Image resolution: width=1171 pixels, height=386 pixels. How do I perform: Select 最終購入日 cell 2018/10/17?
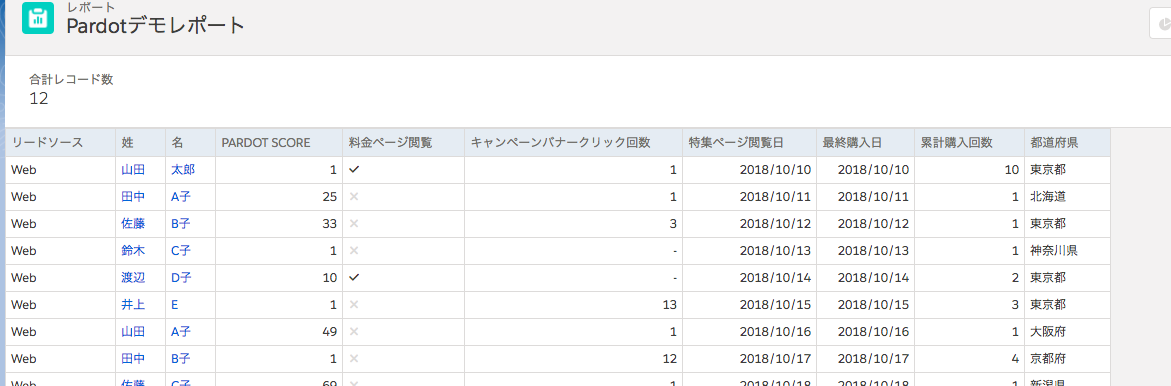click(x=866, y=358)
